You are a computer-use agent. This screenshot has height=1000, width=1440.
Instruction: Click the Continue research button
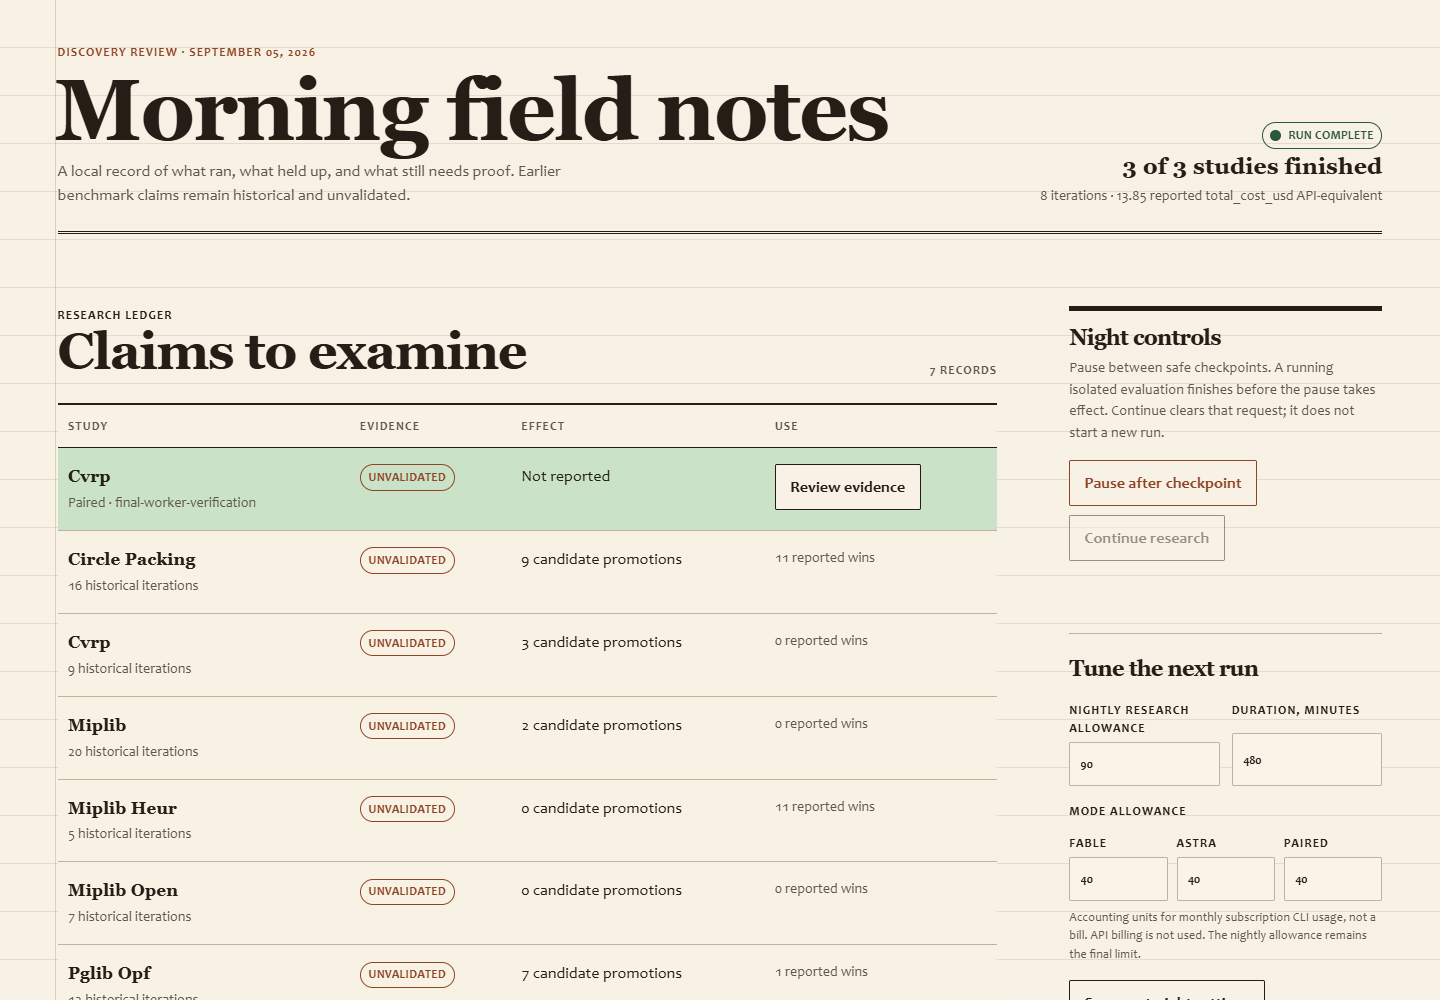point(1146,538)
